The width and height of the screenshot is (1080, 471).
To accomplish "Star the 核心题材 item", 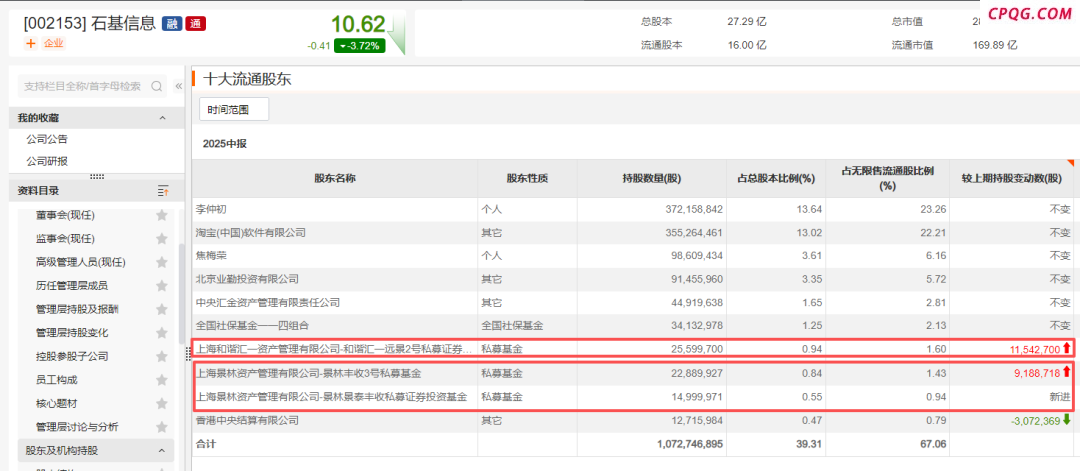I will 162,404.
